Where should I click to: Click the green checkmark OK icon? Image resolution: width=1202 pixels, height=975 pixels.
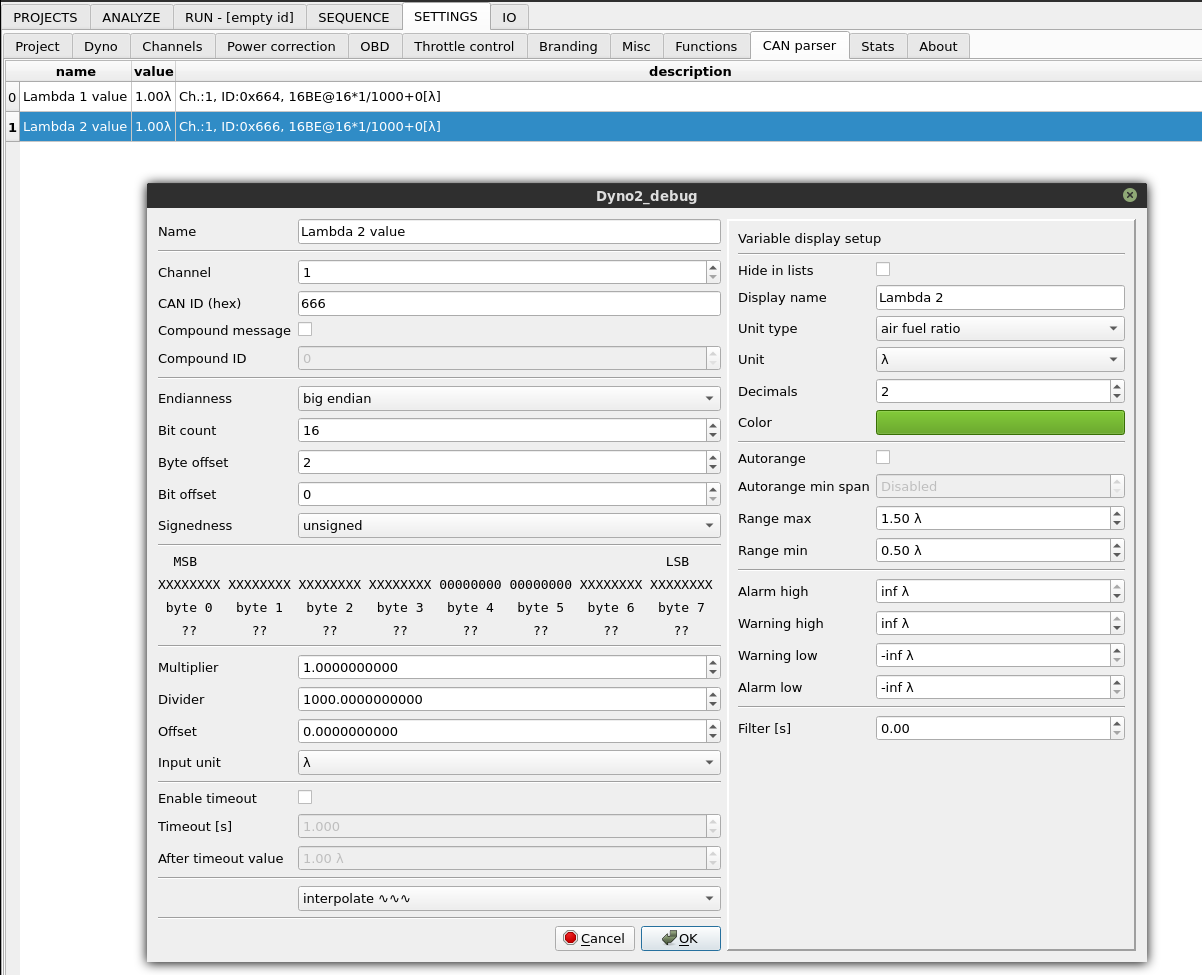(x=669, y=938)
